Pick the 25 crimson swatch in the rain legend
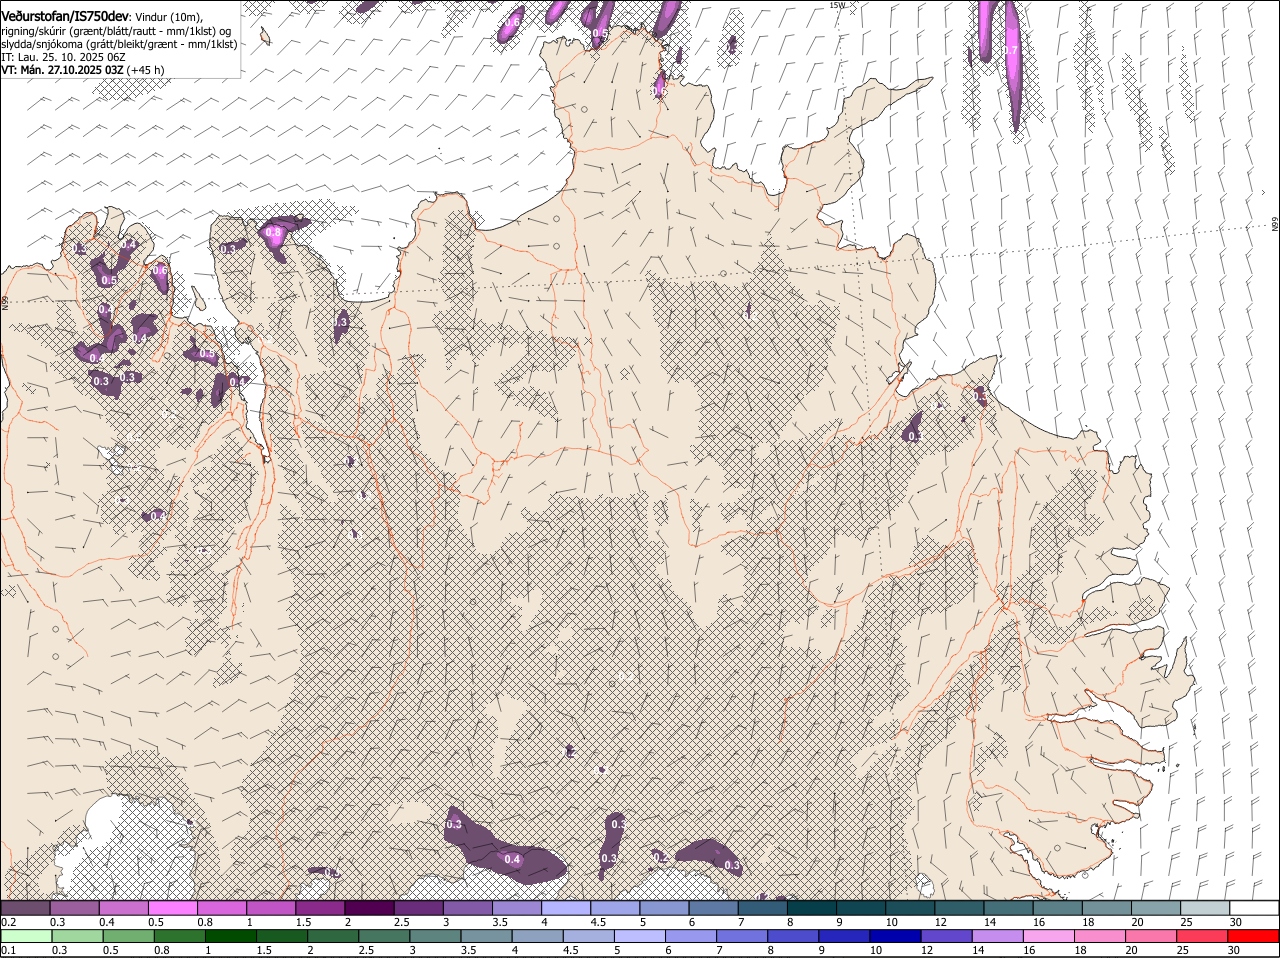The width and height of the screenshot is (1280, 958). 1202,937
